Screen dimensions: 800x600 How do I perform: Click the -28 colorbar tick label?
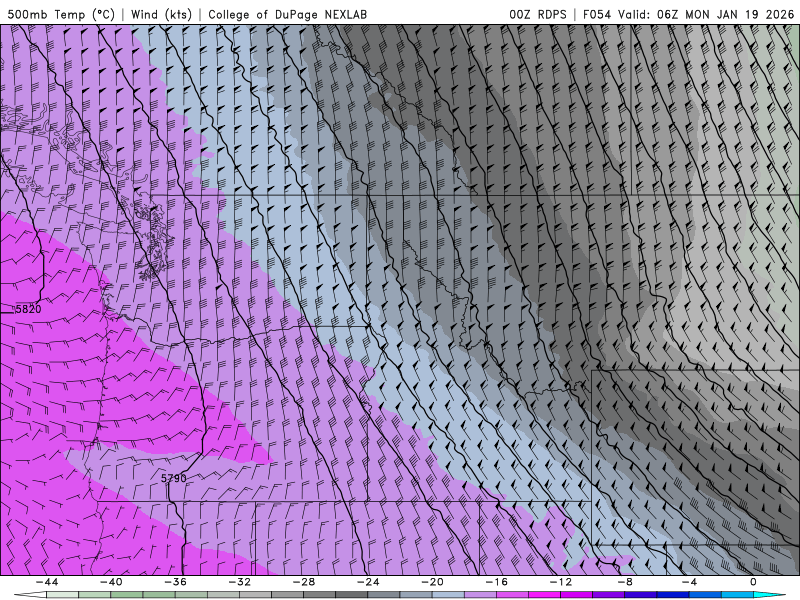[x=304, y=582]
